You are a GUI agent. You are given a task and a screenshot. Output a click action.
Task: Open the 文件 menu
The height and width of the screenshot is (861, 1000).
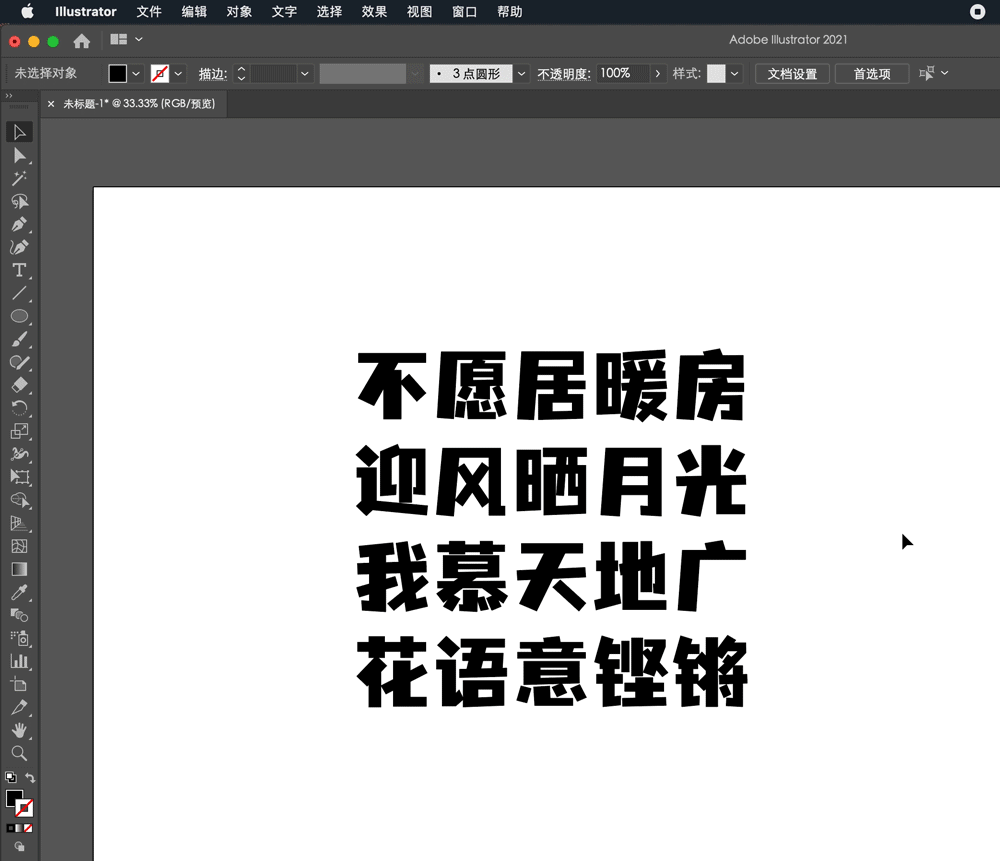pos(149,12)
